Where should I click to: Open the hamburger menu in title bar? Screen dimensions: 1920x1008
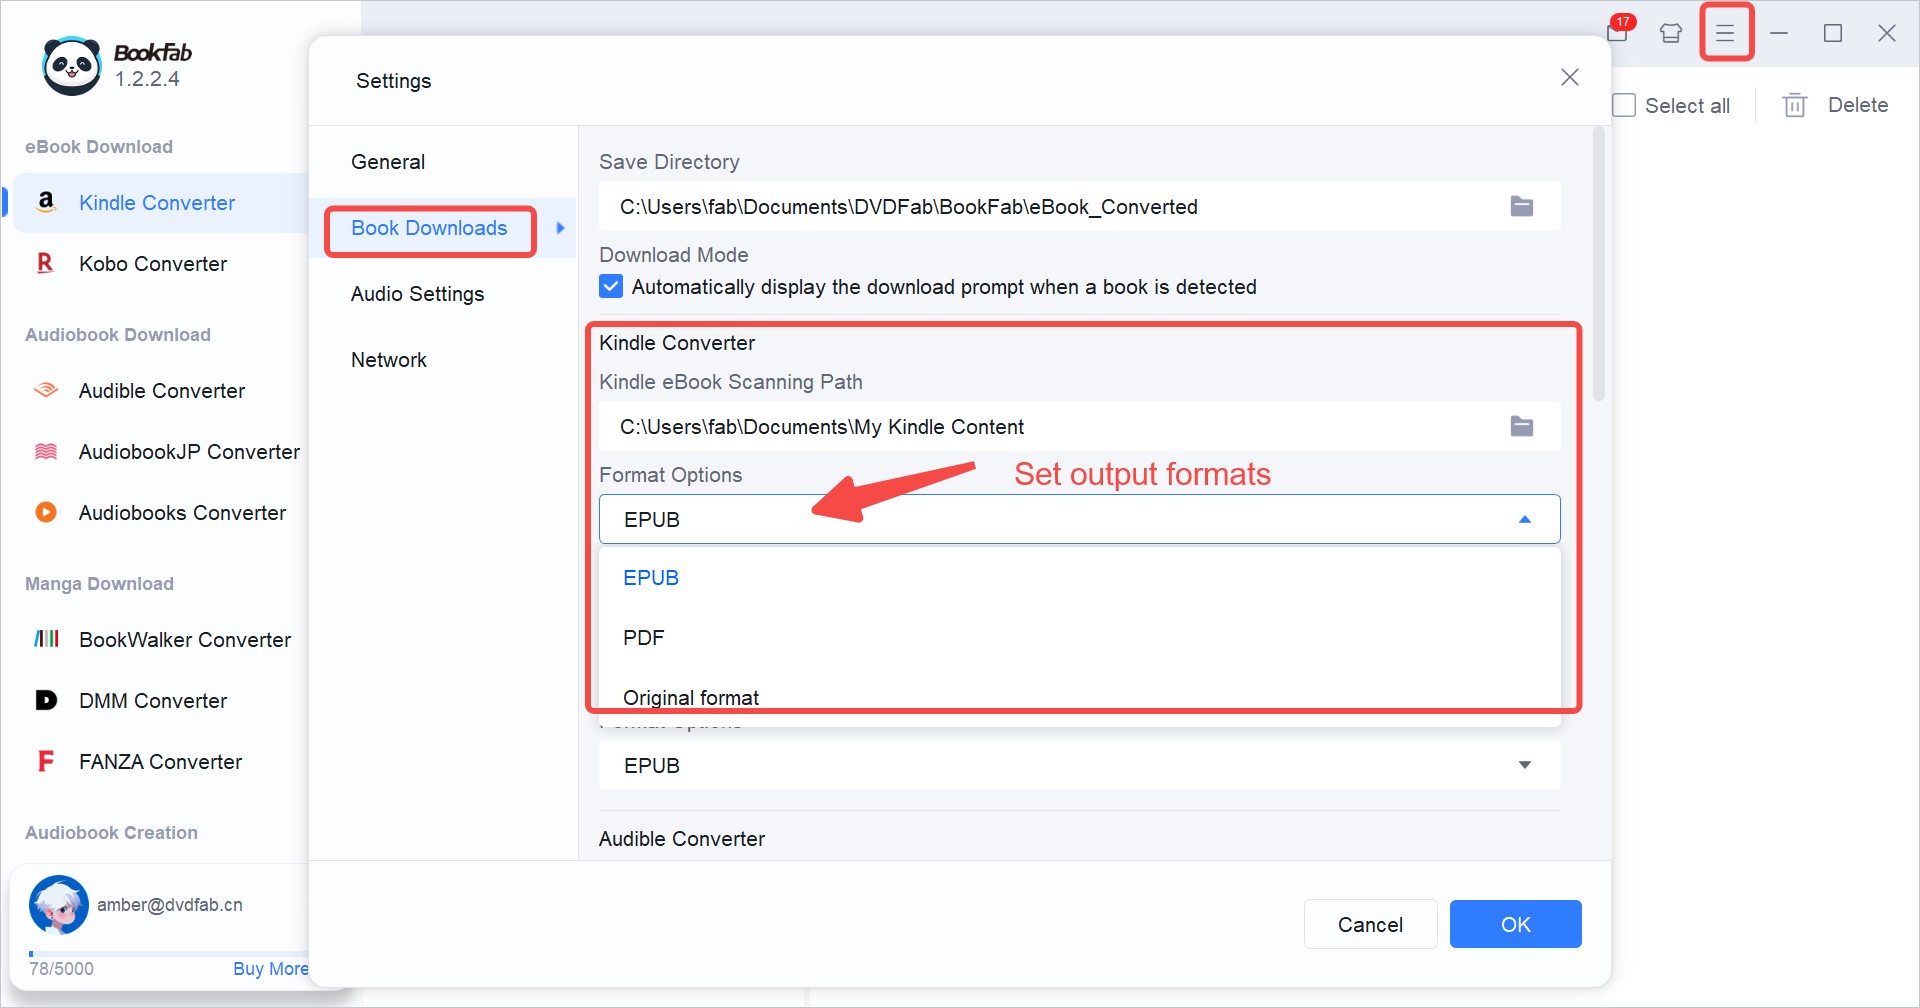[1725, 33]
